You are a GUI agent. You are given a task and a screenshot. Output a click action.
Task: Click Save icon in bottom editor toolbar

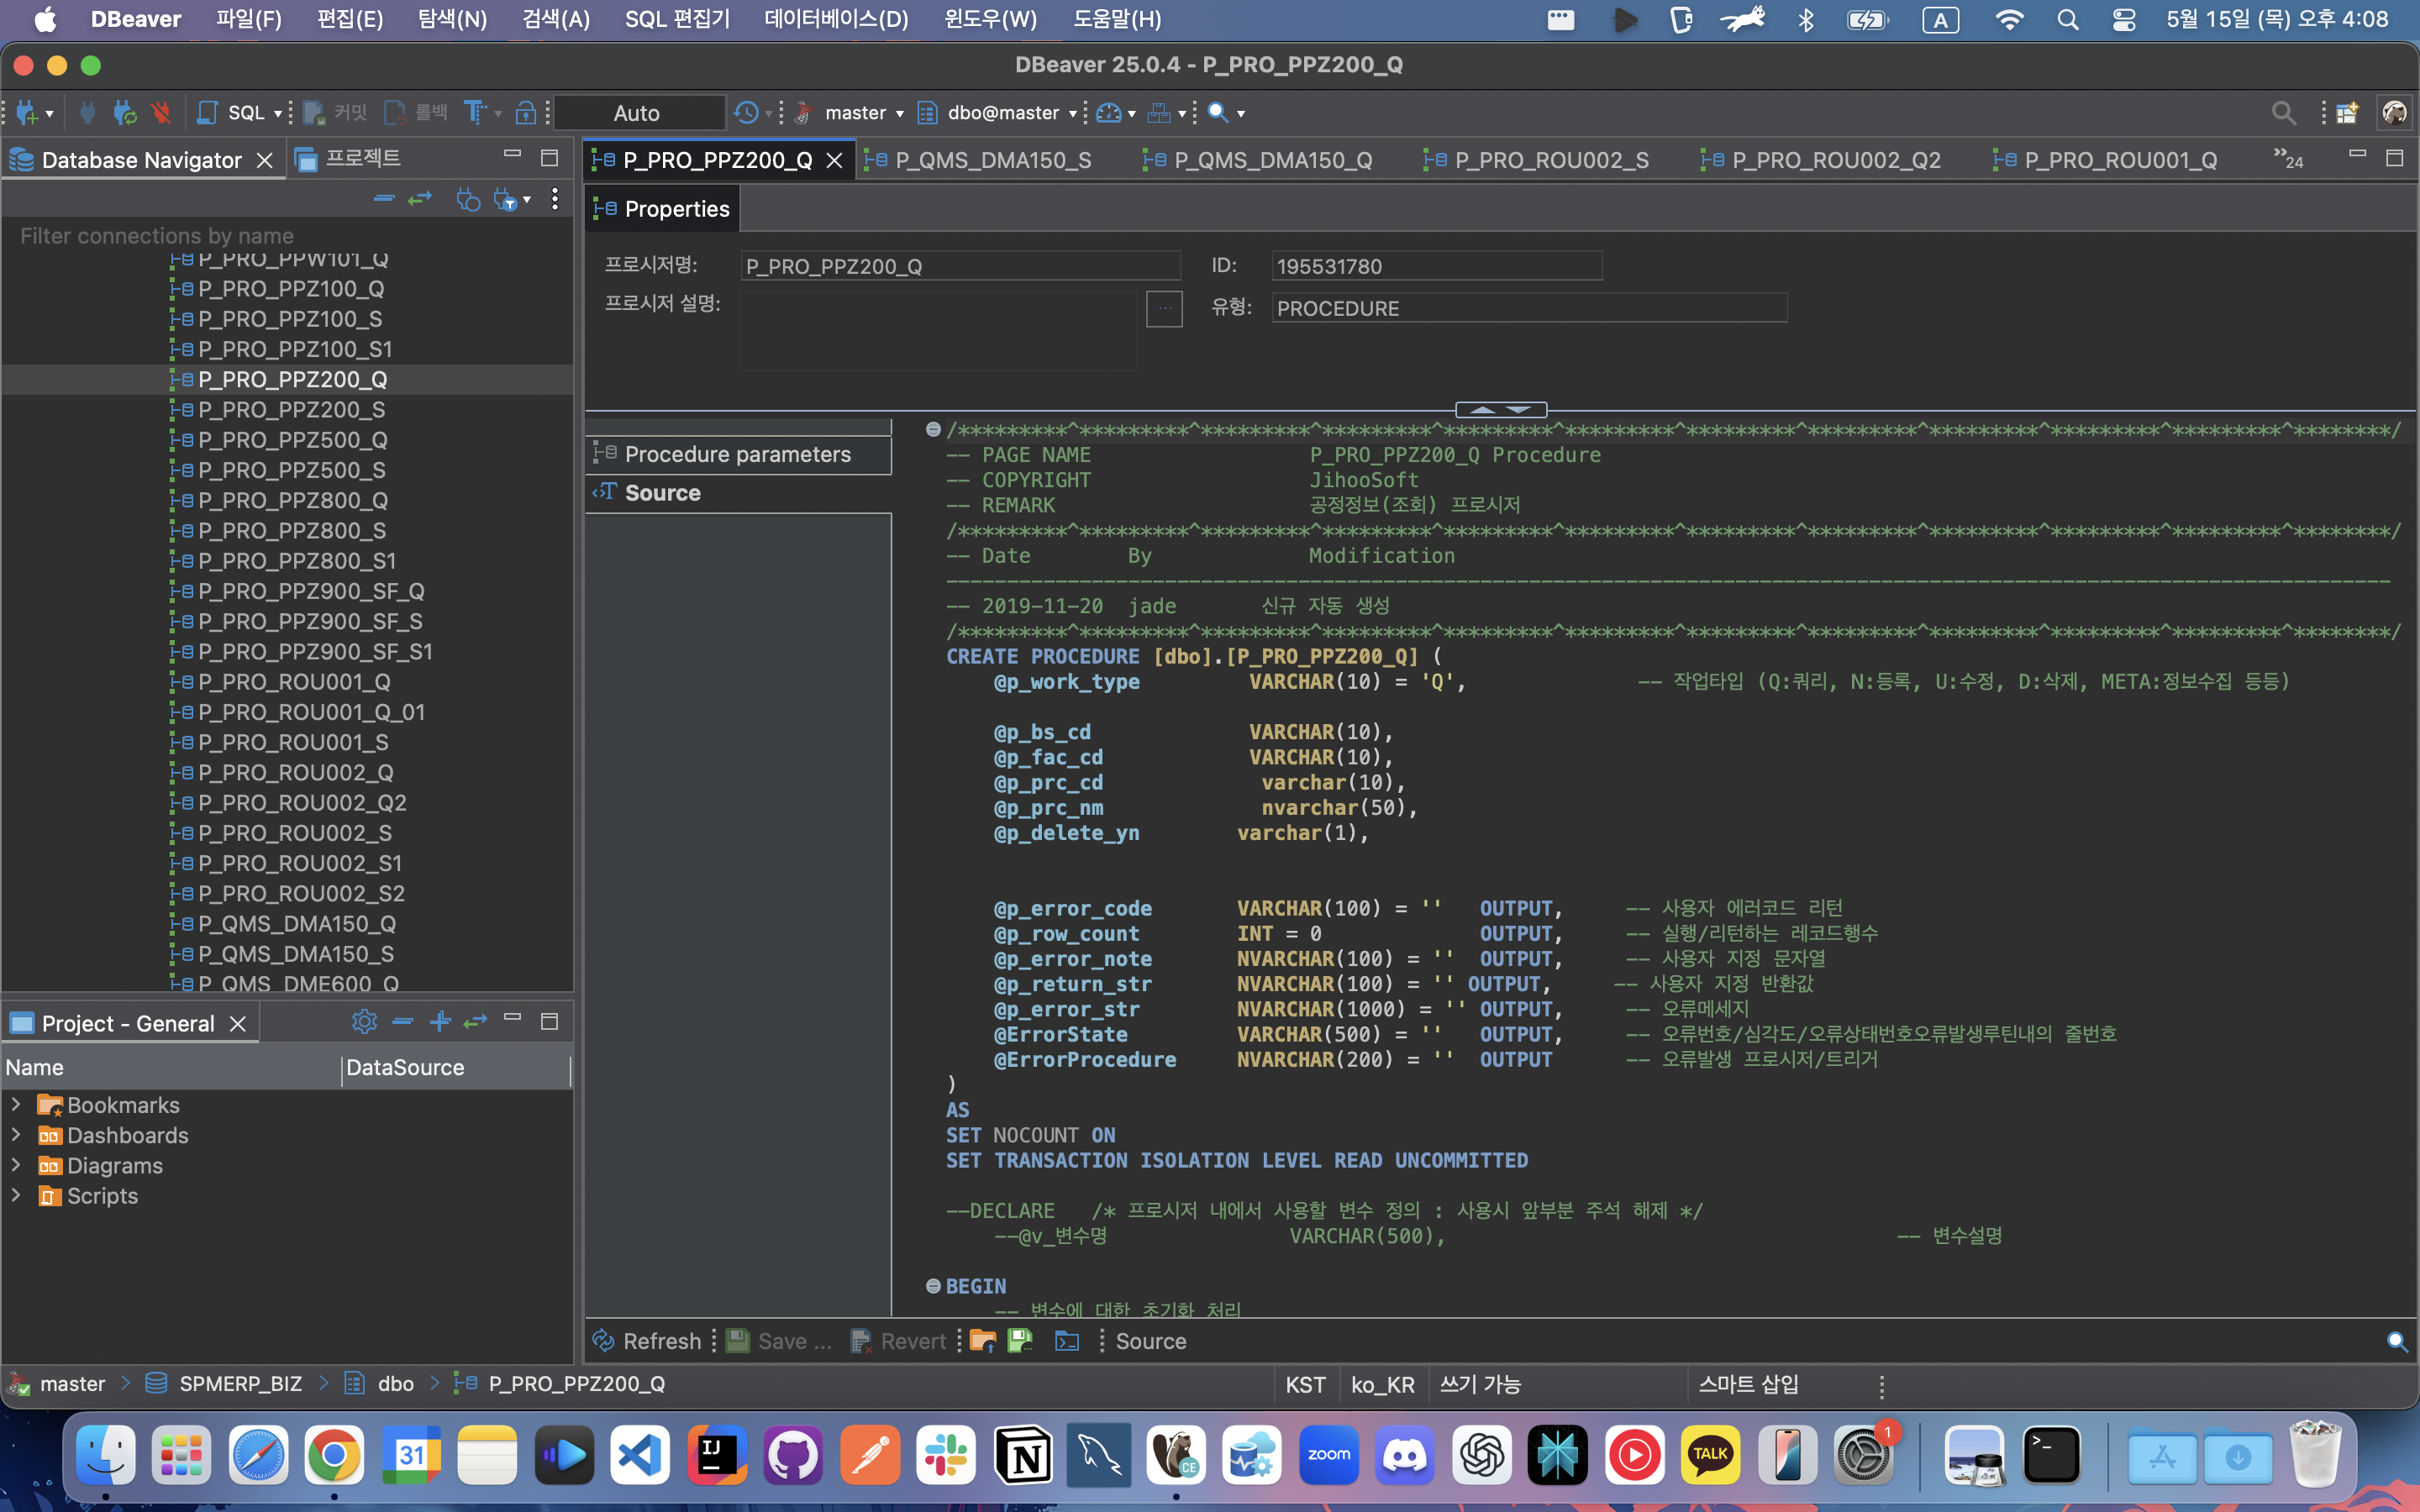[x=739, y=1341]
